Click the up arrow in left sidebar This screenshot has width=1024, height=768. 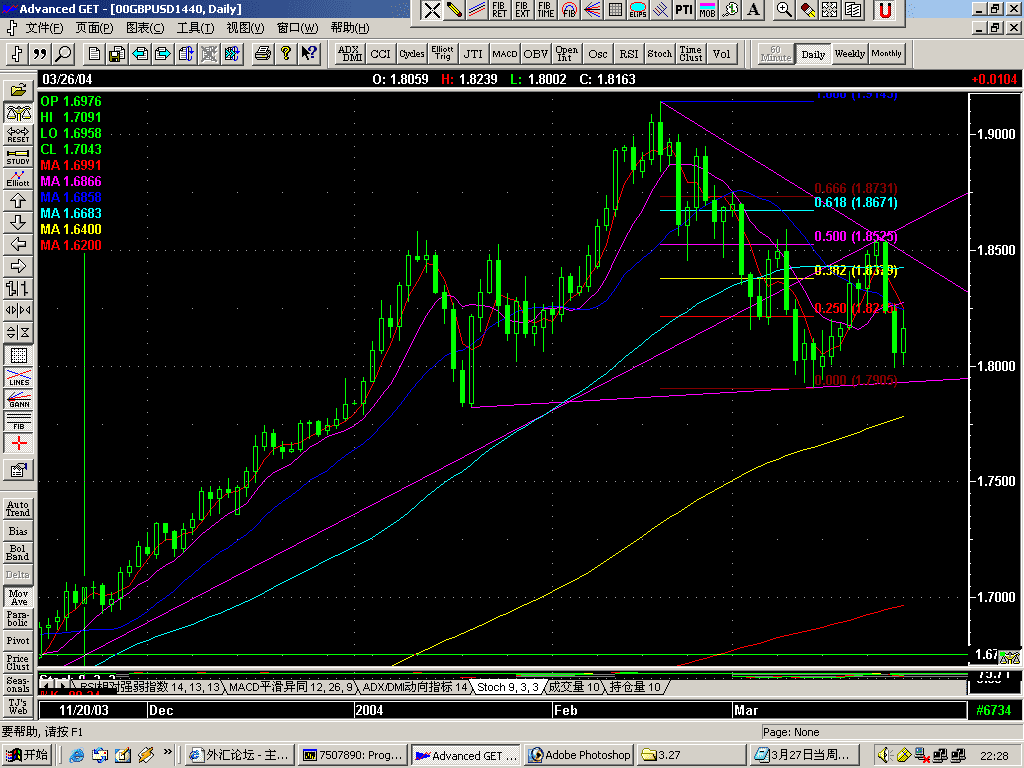[x=18, y=200]
